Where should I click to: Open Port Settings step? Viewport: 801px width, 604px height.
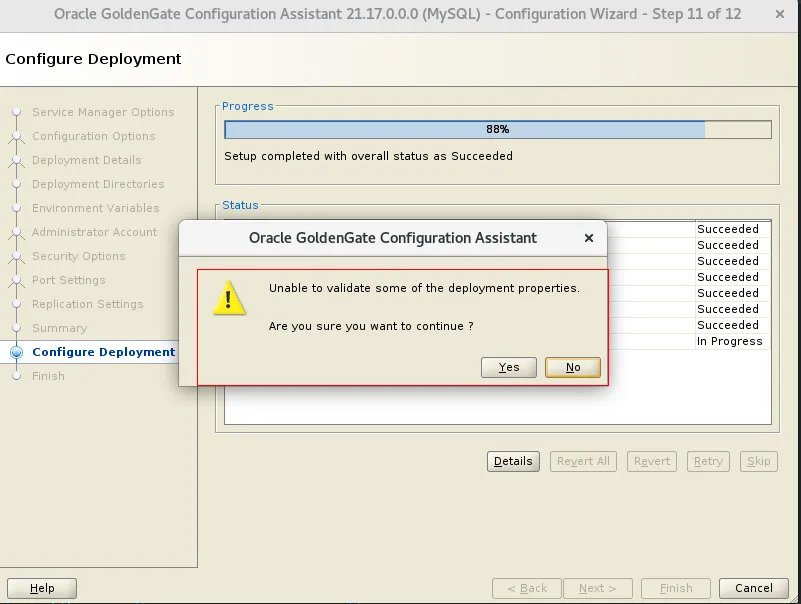click(x=69, y=280)
